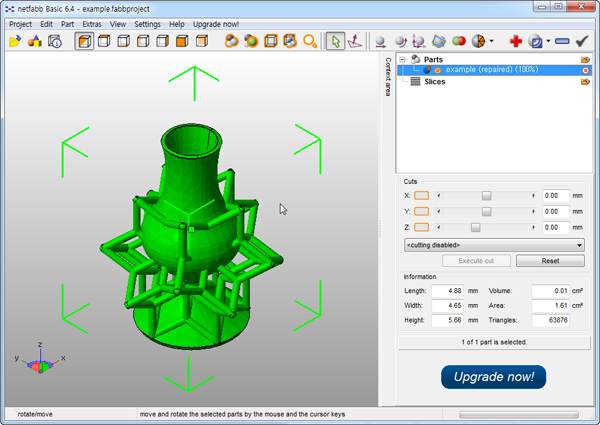Viewport: 600px width, 425px height.
Task: Open a file with the yellow folder icon
Action: click(15, 41)
